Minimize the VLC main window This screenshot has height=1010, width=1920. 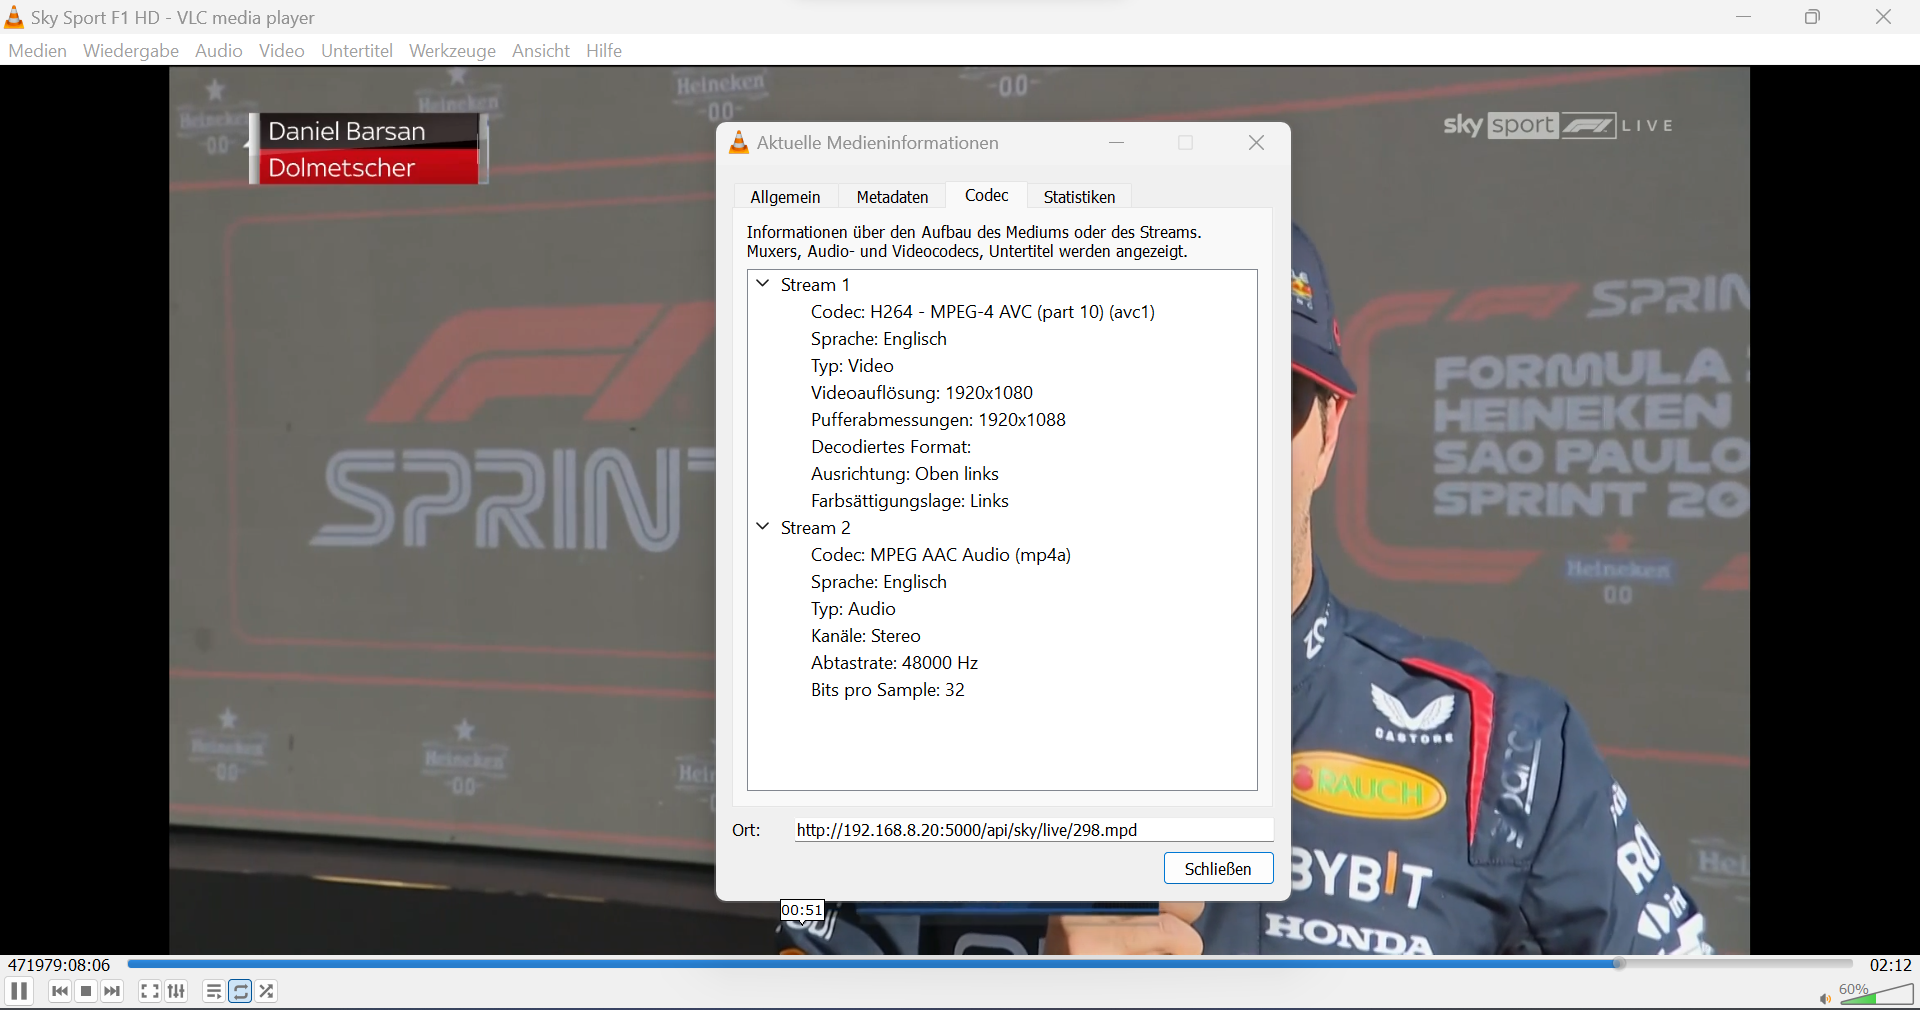click(x=1743, y=17)
